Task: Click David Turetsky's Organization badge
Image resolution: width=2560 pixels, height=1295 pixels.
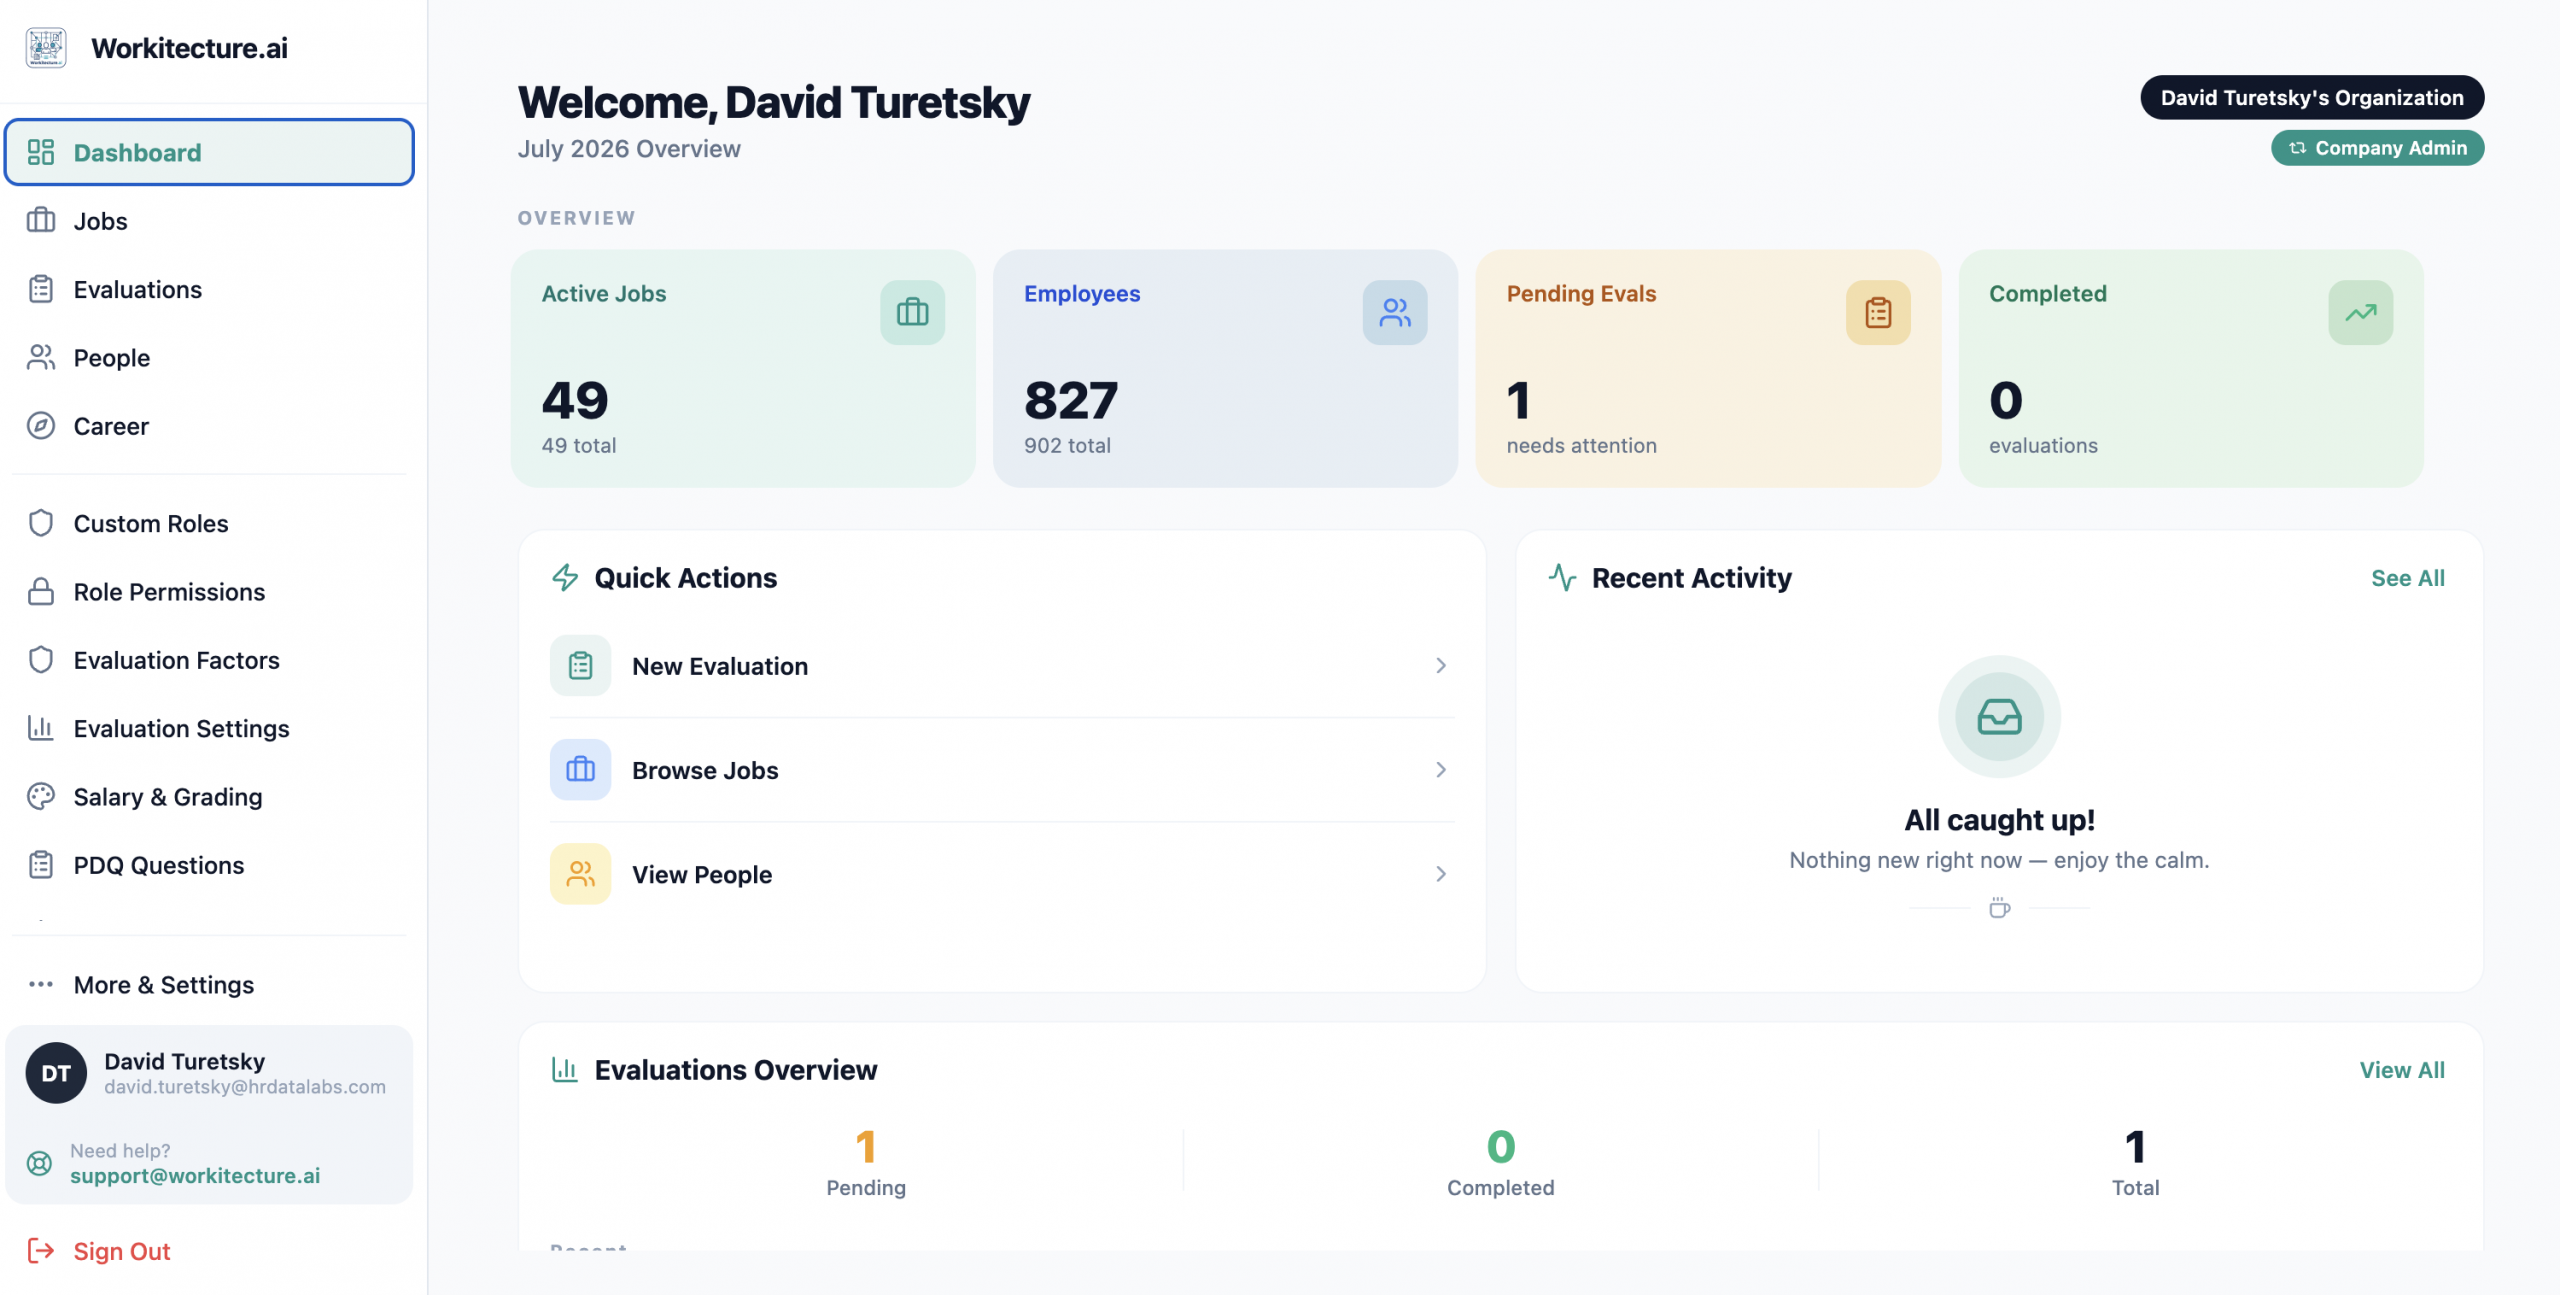Action: (x=2312, y=97)
